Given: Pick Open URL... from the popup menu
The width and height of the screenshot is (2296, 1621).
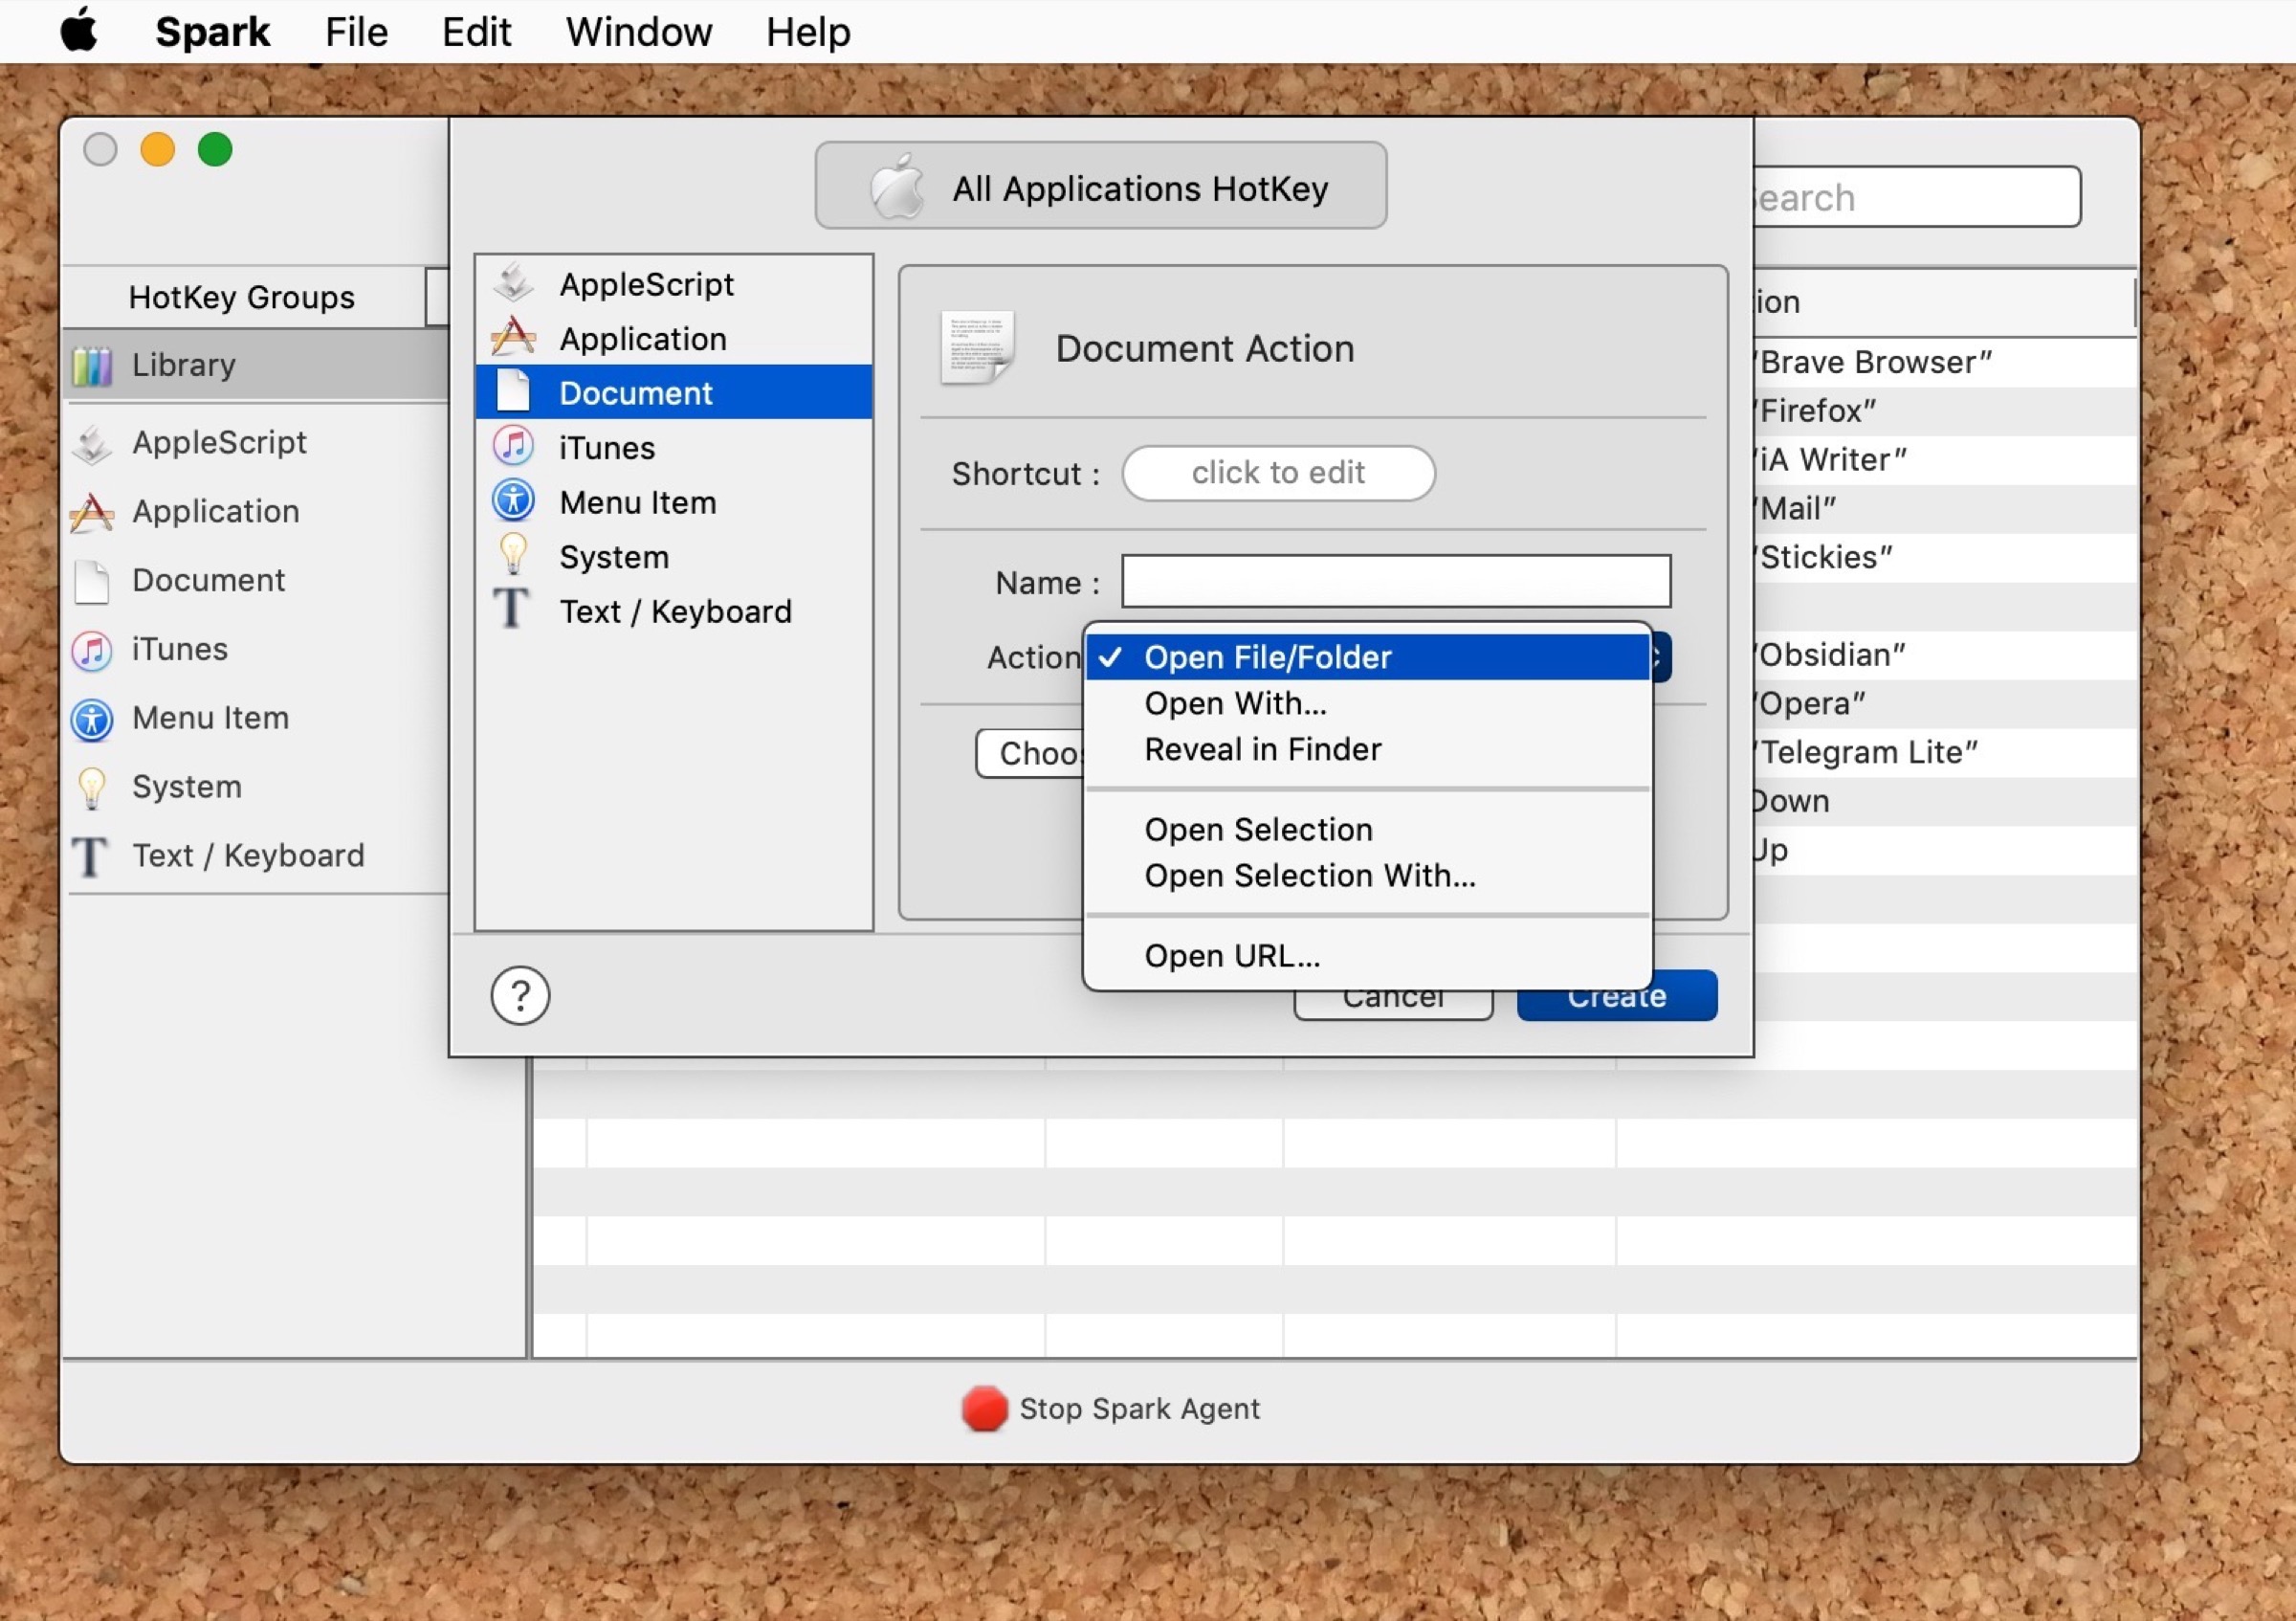Looking at the screenshot, I should (1232, 955).
